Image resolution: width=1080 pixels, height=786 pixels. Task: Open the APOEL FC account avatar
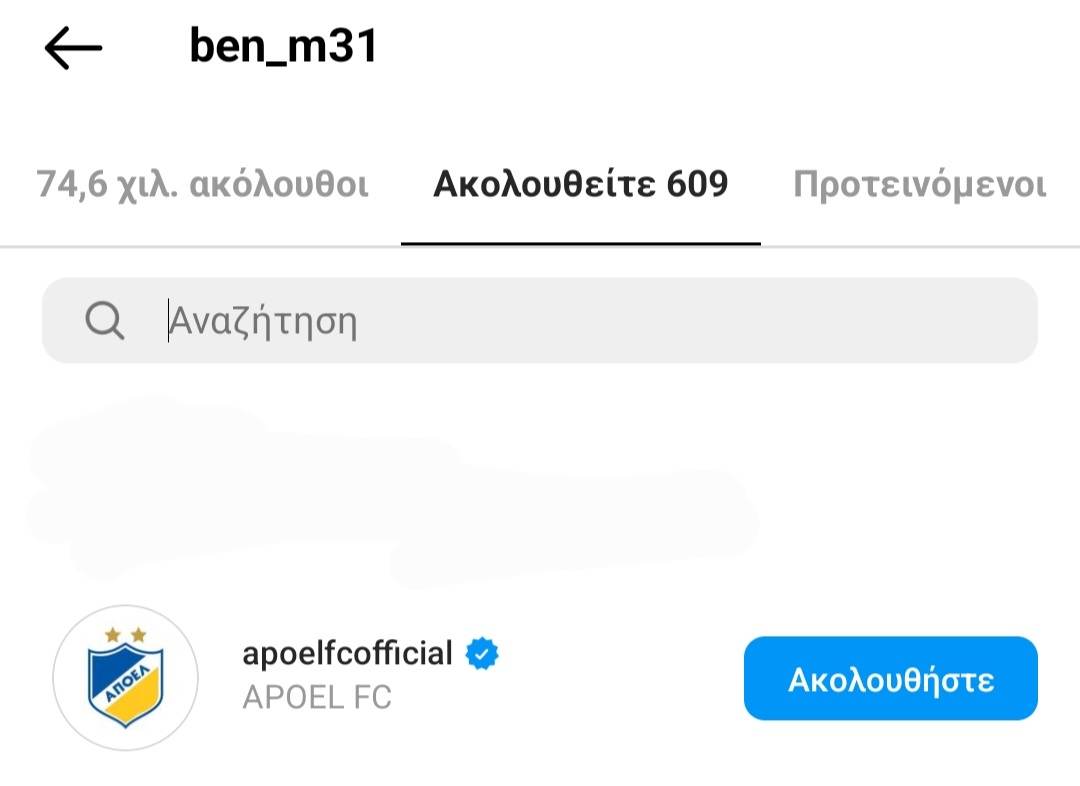pyautogui.click(x=125, y=678)
